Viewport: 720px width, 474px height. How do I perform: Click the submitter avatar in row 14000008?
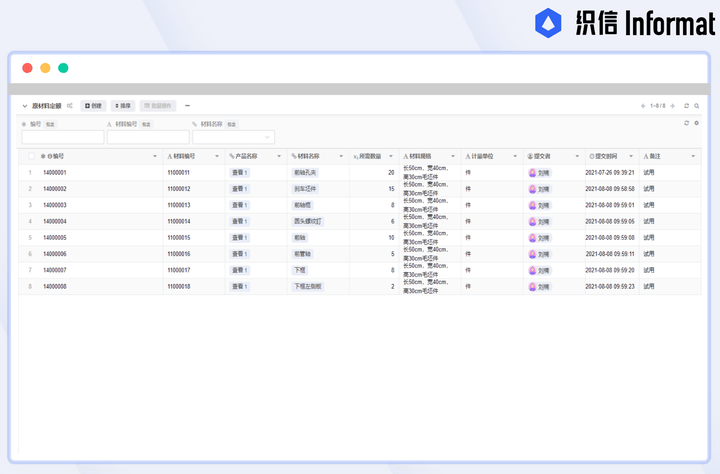[x=533, y=287]
